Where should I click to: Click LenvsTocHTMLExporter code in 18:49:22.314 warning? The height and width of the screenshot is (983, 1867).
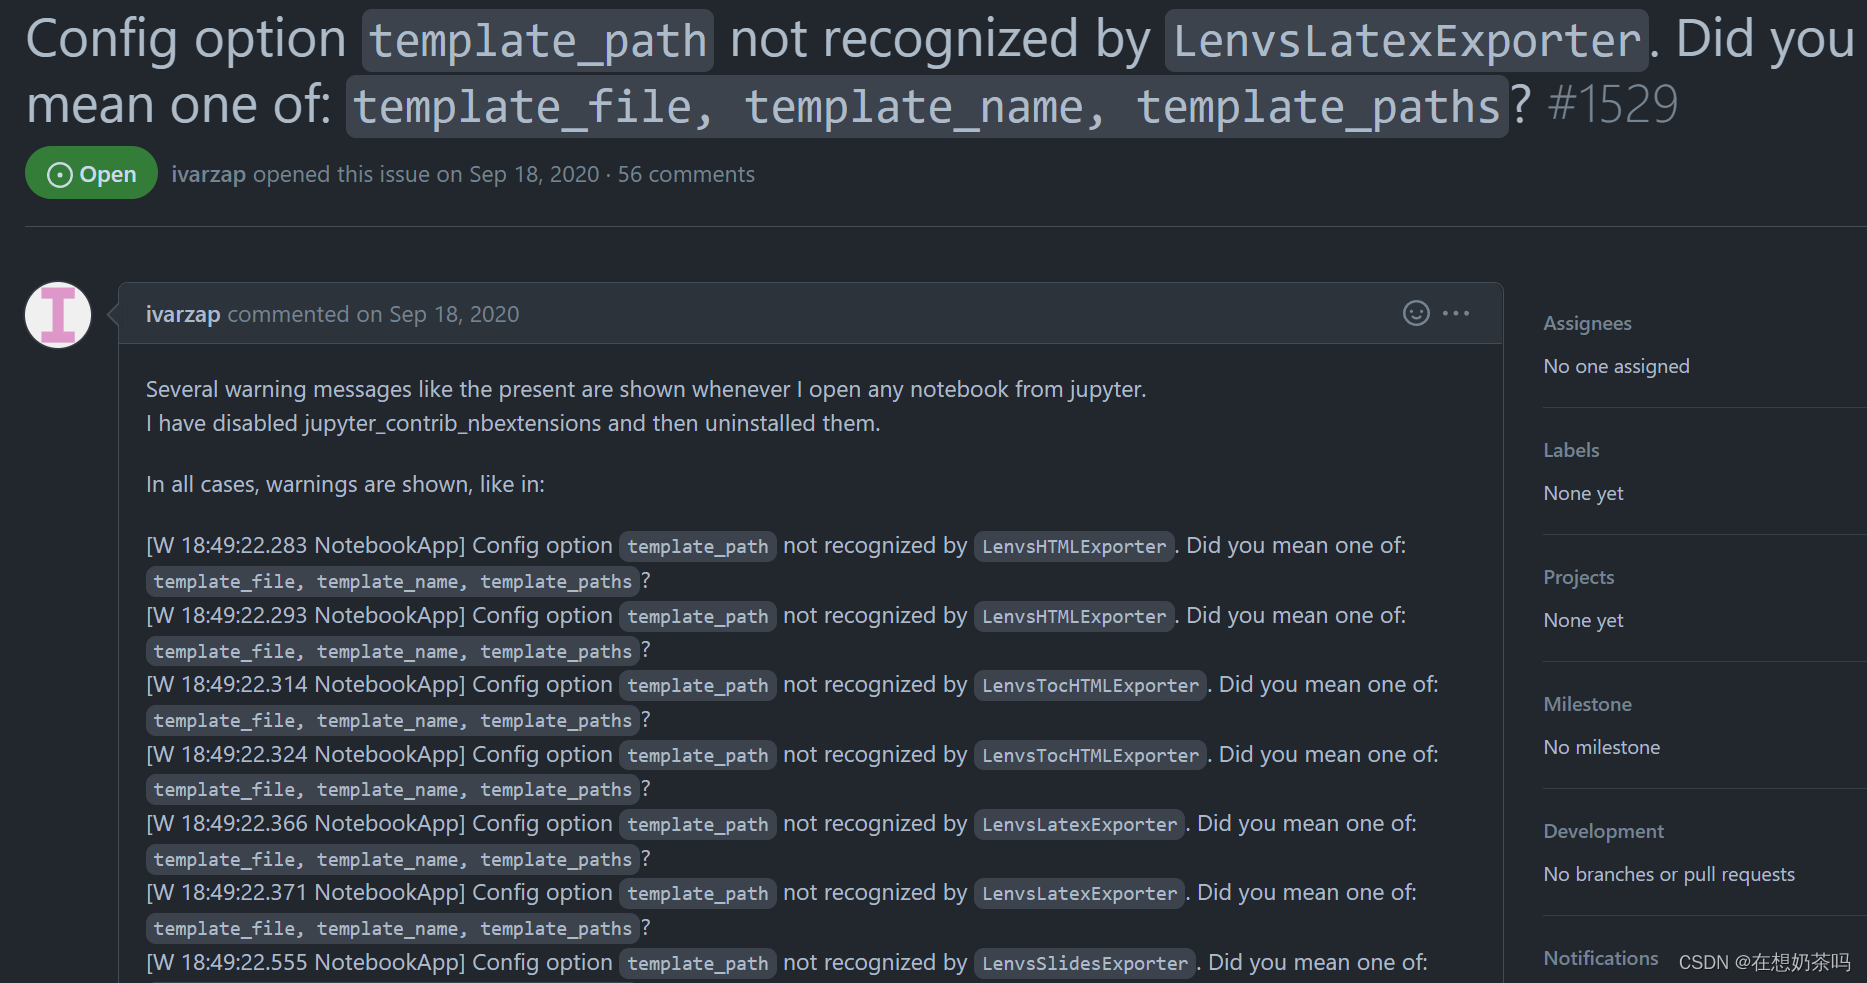point(1090,685)
